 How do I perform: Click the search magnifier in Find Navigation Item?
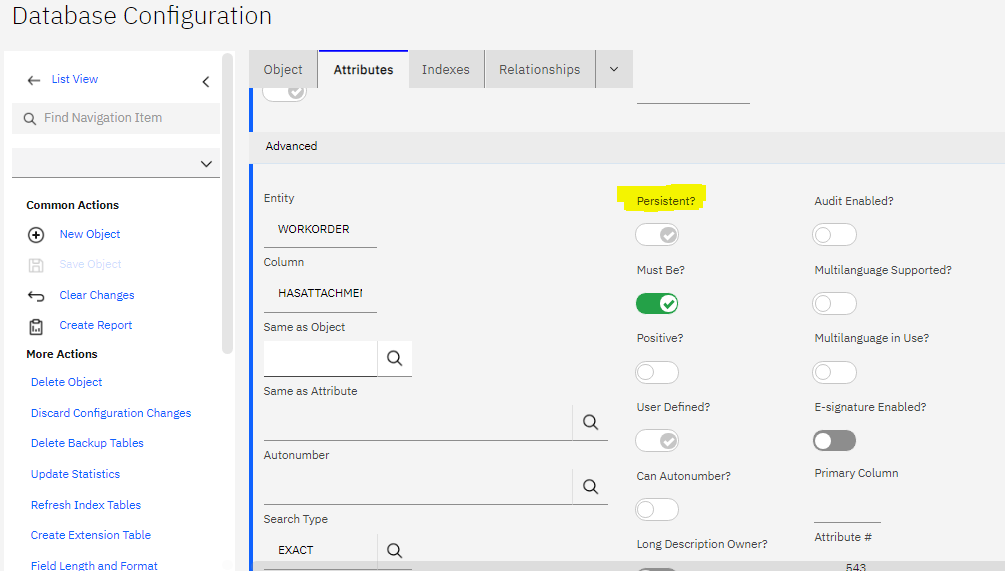(x=29, y=119)
